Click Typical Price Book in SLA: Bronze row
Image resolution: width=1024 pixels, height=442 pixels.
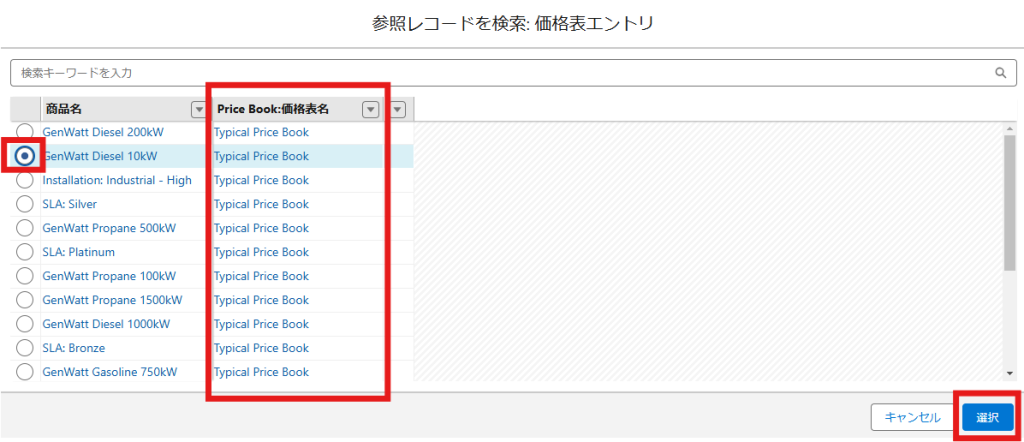coord(261,348)
